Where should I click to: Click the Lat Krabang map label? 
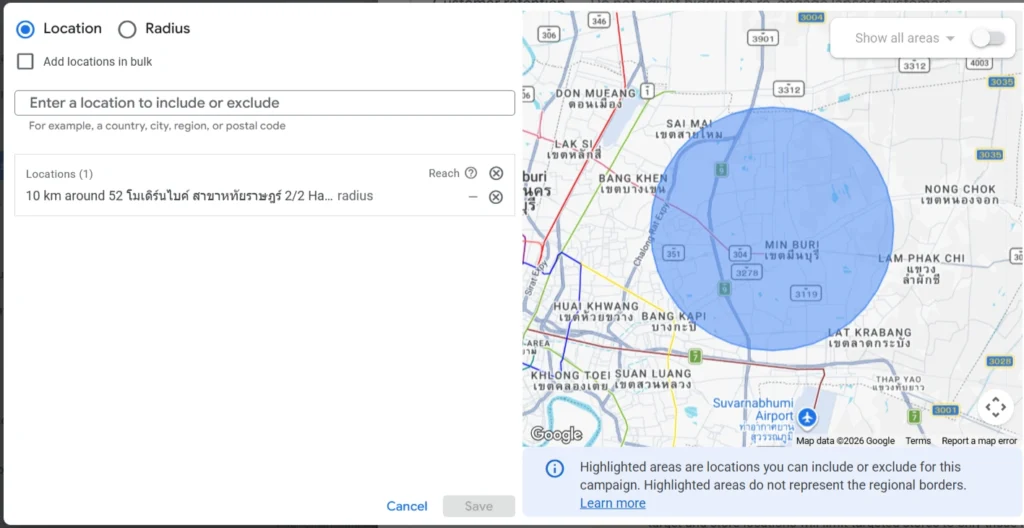pyautogui.click(x=869, y=338)
